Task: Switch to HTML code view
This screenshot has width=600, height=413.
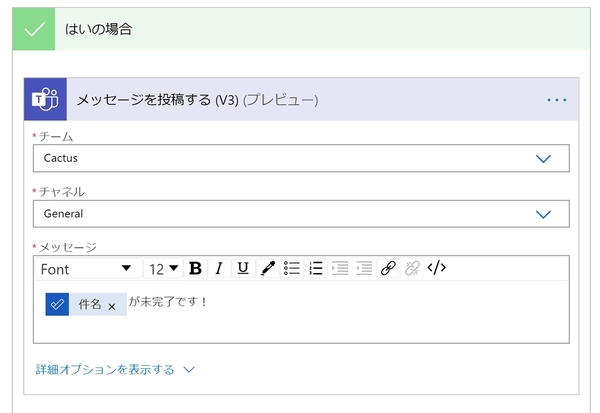Action: 436,268
